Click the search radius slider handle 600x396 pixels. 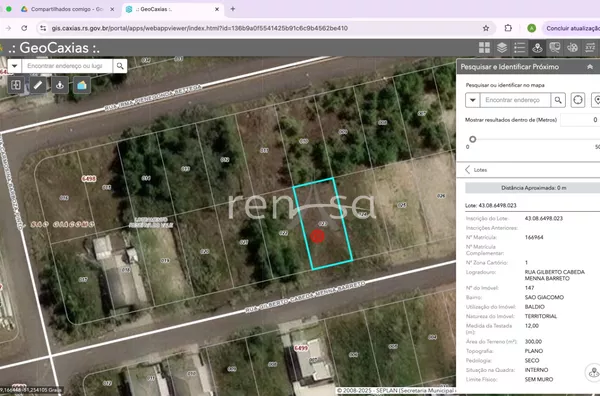[x=473, y=139]
